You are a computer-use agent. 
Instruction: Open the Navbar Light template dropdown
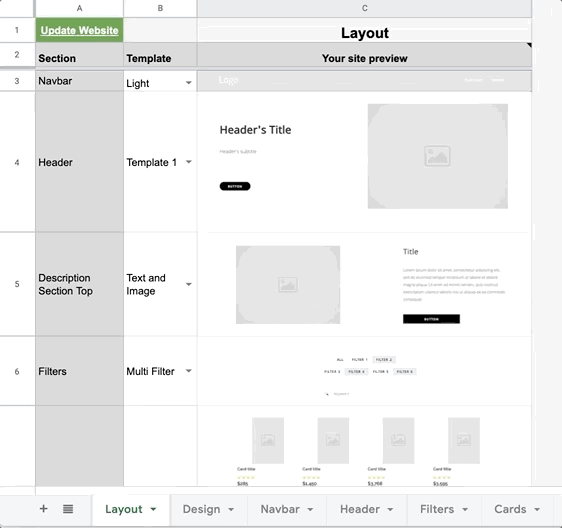tap(189, 83)
